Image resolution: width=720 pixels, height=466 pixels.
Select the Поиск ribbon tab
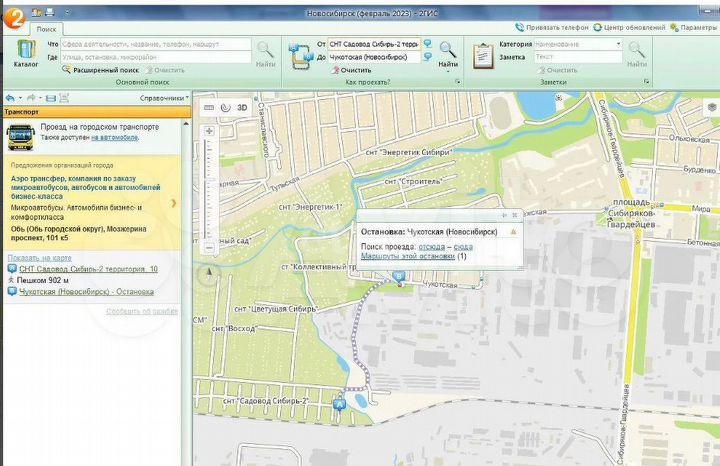46,30
